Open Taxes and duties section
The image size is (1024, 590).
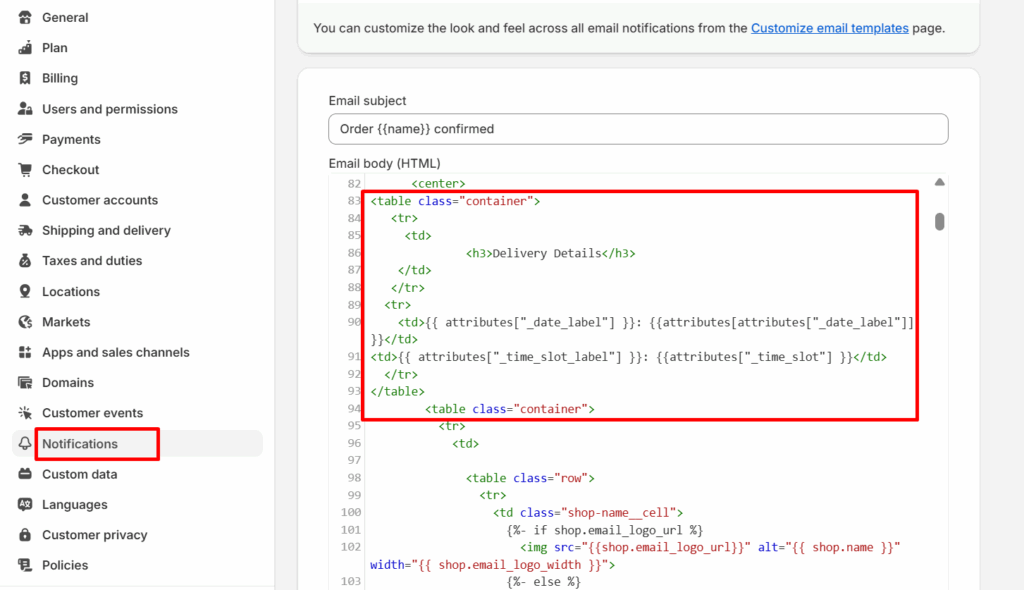92,261
